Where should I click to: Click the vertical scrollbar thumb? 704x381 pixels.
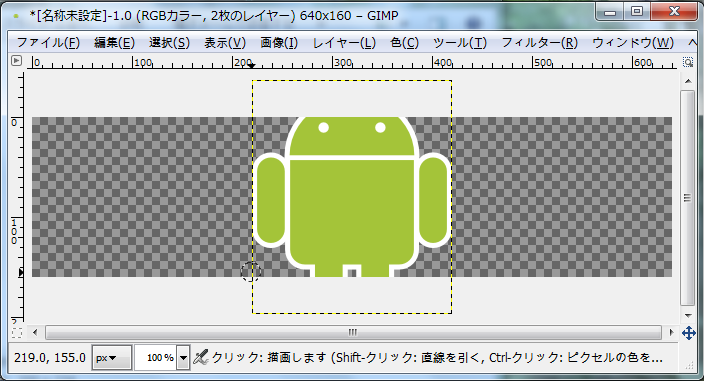[688, 197]
